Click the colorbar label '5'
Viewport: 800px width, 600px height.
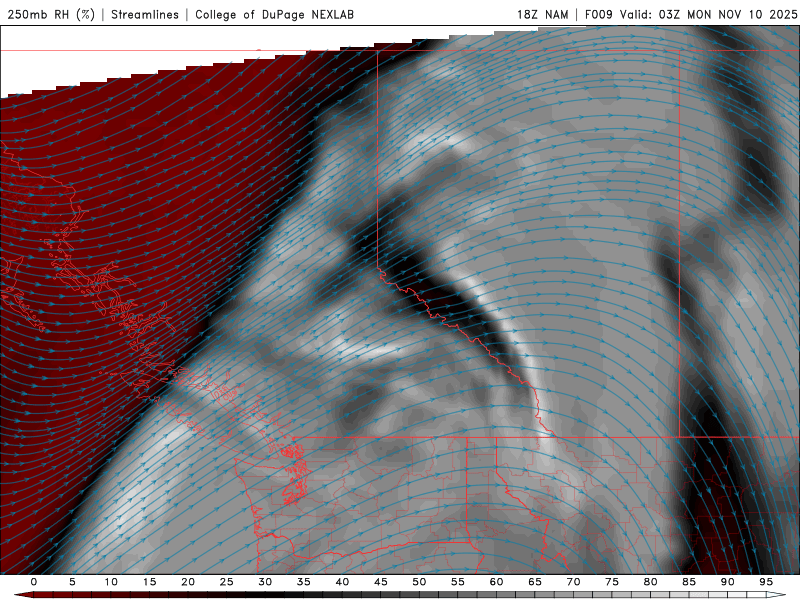pos(72,582)
